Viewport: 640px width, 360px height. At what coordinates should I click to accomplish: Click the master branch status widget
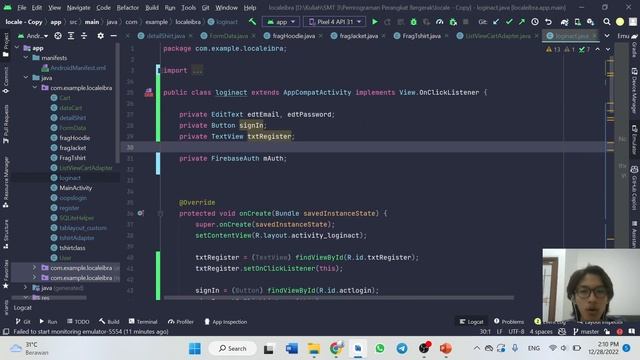tap(586, 331)
